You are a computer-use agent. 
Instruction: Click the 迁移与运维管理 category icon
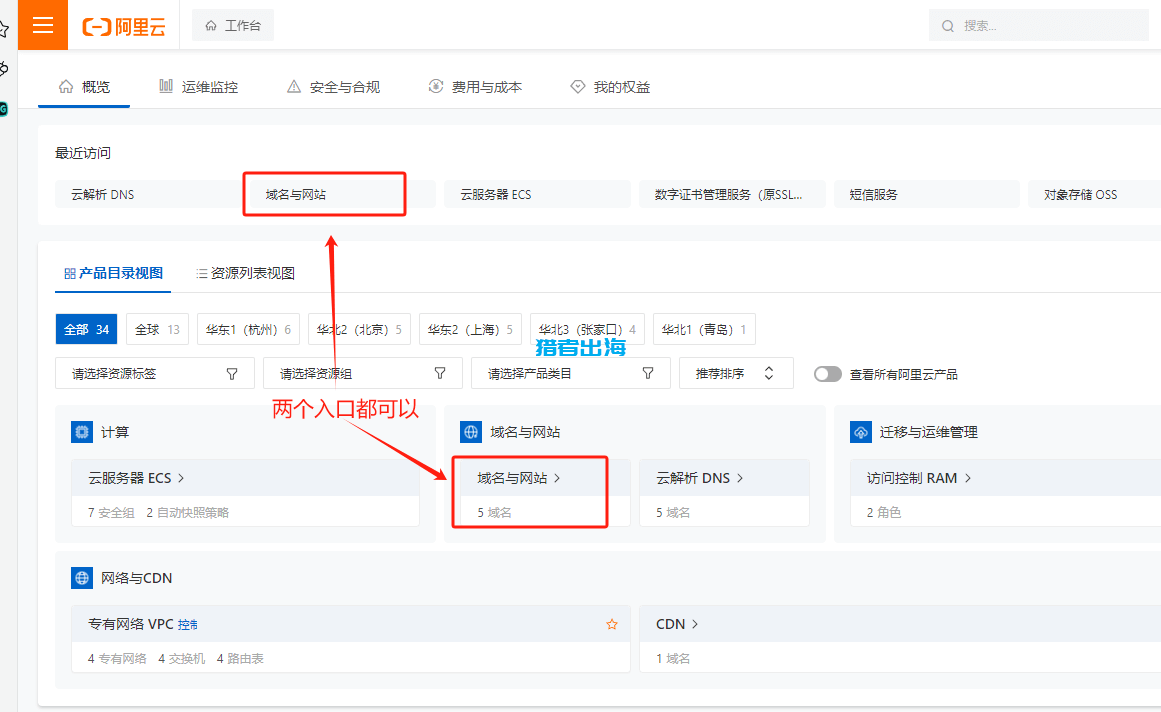click(x=860, y=431)
